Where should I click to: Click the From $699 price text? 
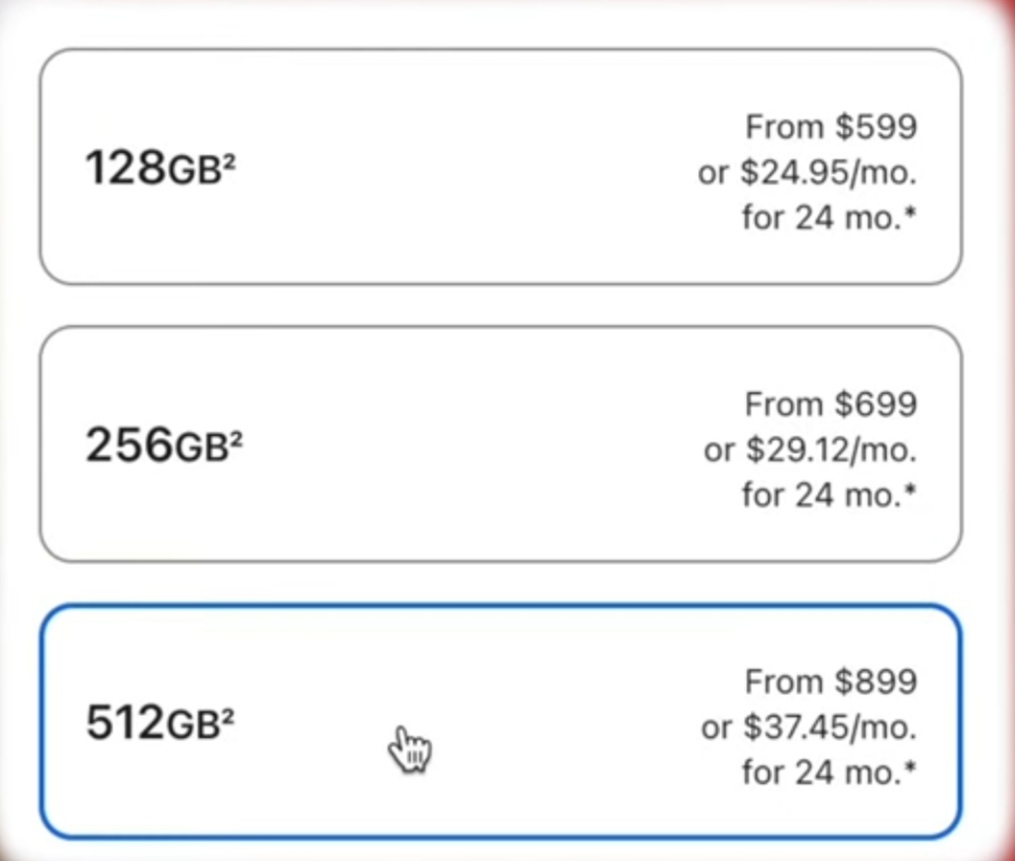[x=831, y=405]
